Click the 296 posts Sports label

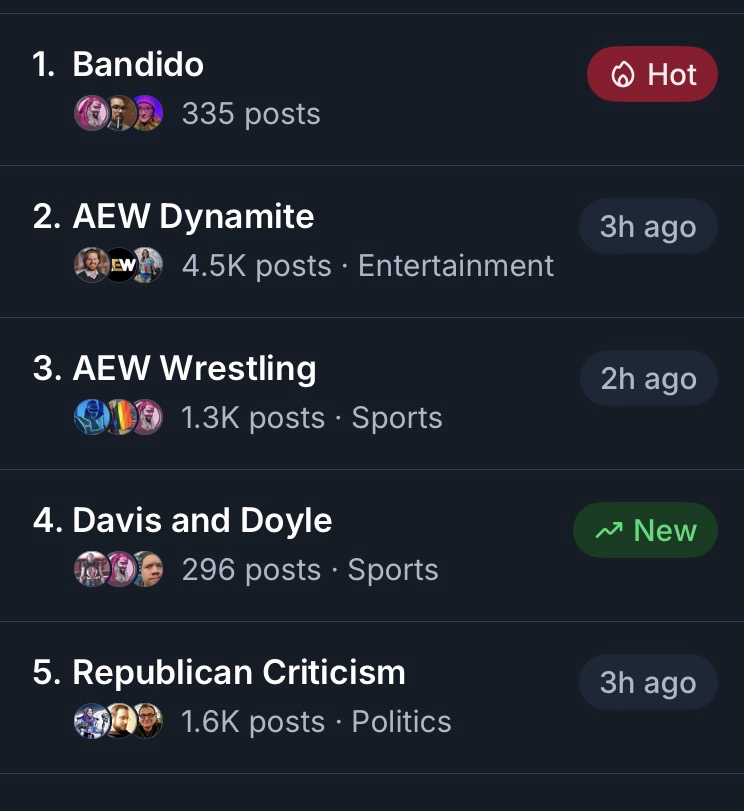(310, 570)
